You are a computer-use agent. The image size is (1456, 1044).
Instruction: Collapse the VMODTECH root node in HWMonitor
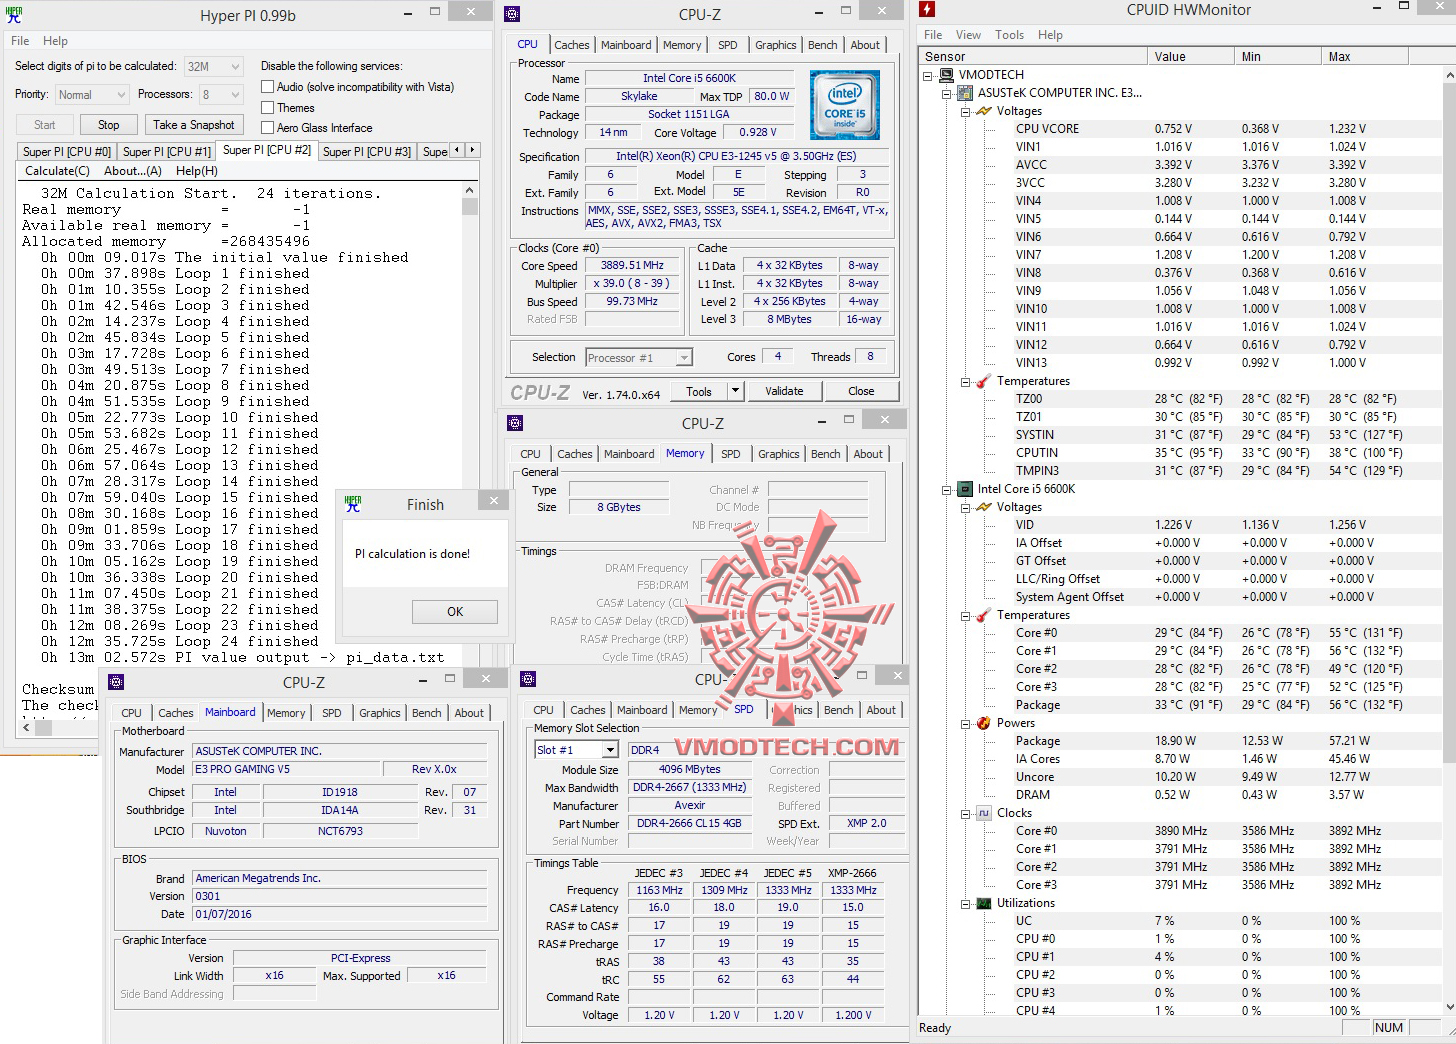click(x=928, y=75)
